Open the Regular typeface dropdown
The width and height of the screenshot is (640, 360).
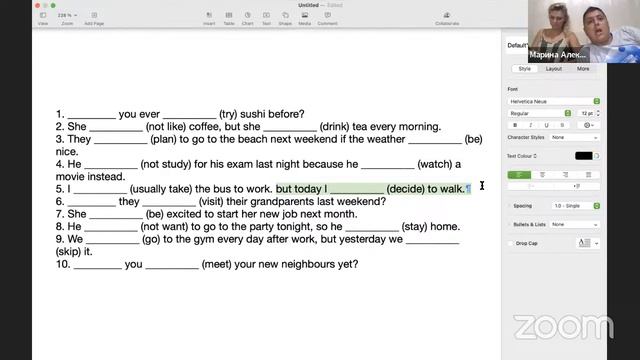click(539, 113)
